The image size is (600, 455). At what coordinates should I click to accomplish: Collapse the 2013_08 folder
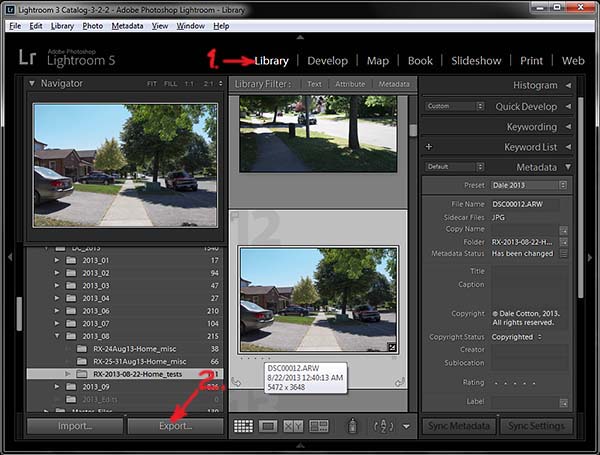[57, 336]
